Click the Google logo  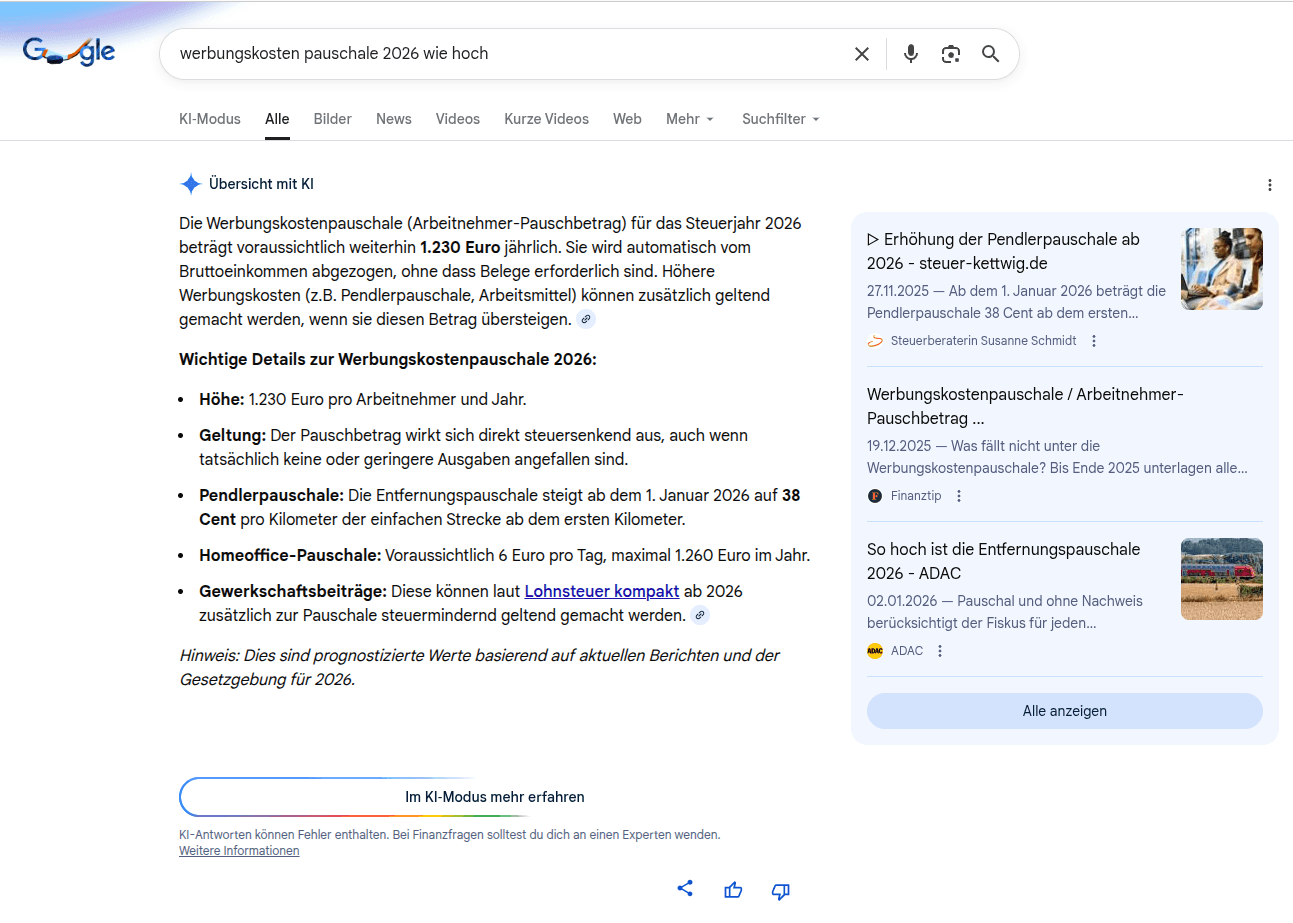click(67, 52)
